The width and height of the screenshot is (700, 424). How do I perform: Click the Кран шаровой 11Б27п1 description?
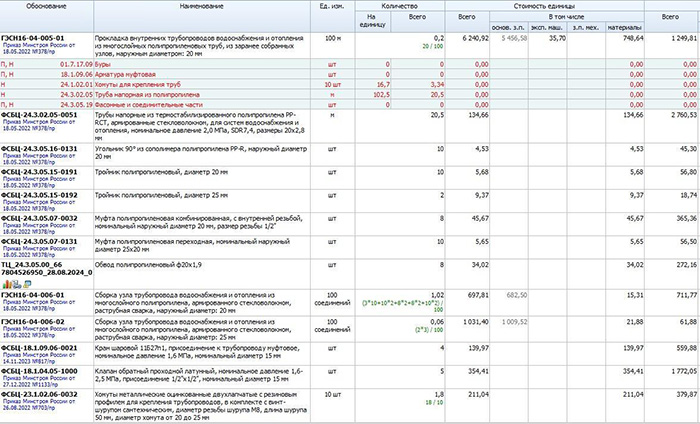pyautogui.click(x=197, y=352)
